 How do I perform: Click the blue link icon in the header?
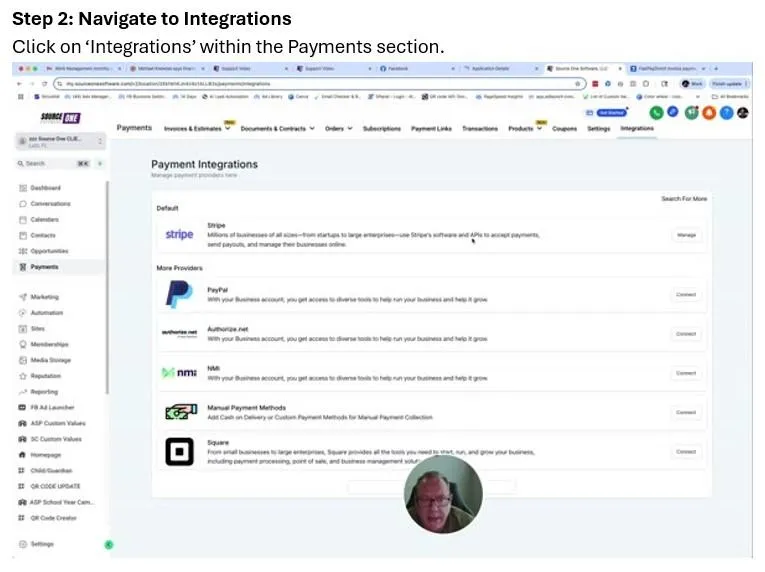tap(673, 112)
